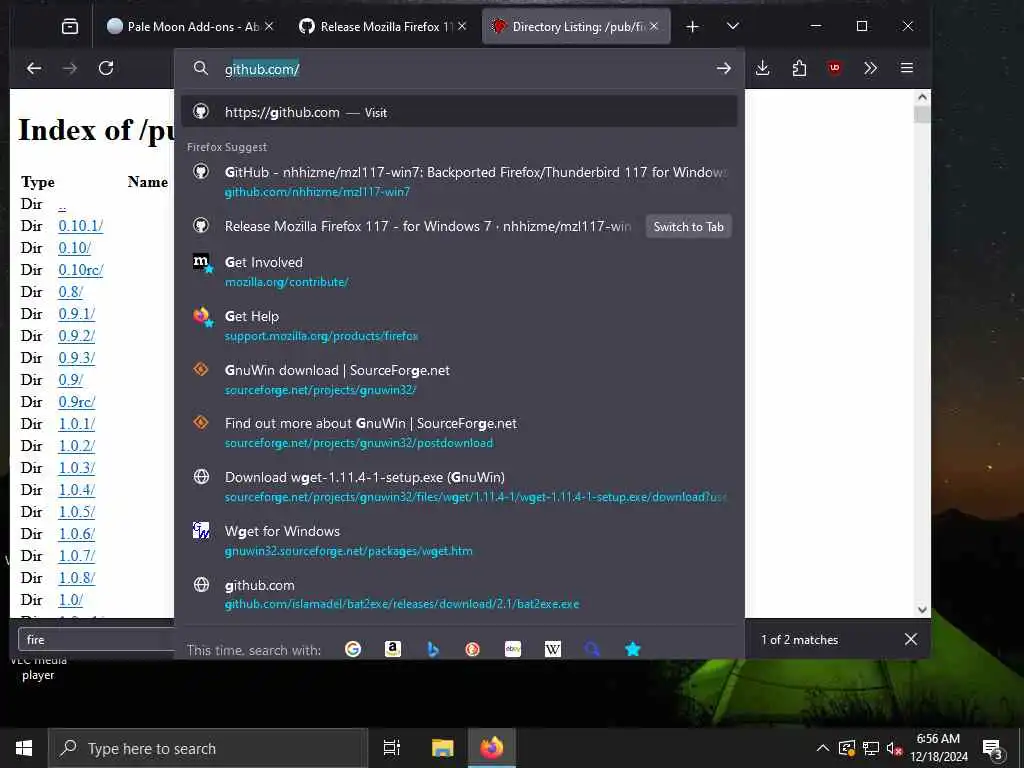Show more tools overflow chevrons
Image resolution: width=1024 pixels, height=768 pixels.
tap(870, 68)
